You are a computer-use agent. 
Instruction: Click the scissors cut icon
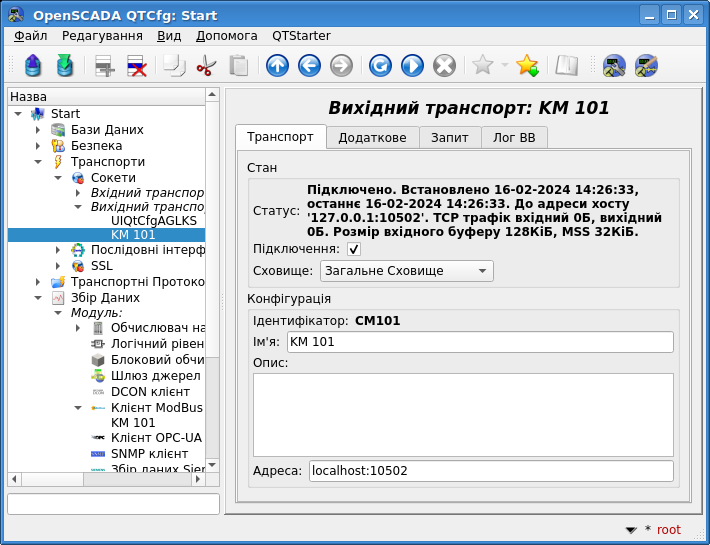coord(206,66)
